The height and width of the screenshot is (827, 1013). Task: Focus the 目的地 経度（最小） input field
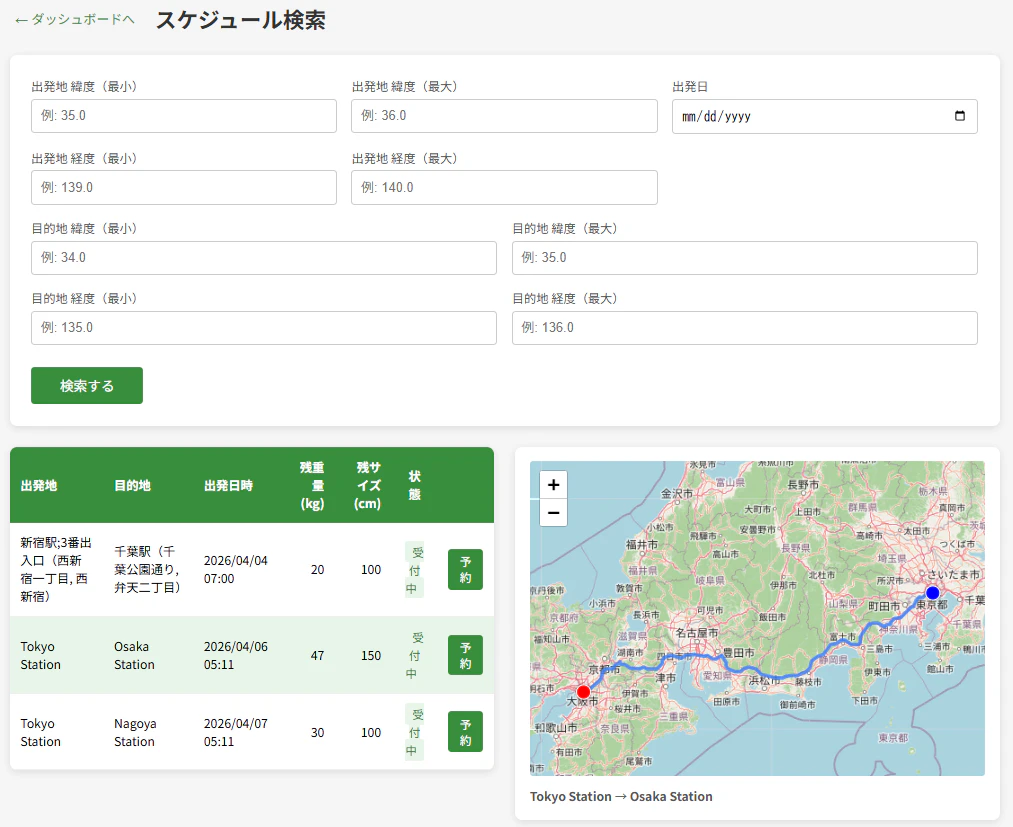click(x=264, y=328)
